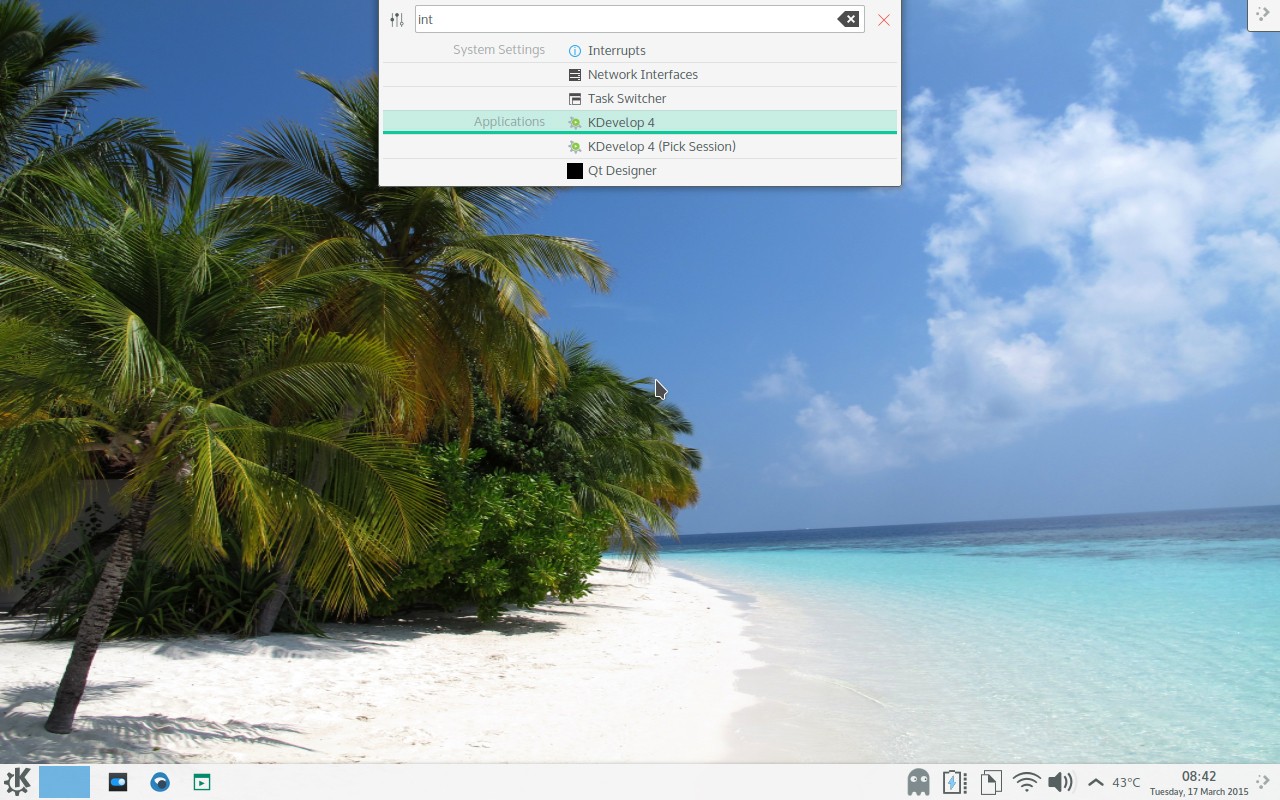Launch the blue round browser icon in taskbar
Viewport: 1280px width, 800px height.
[x=160, y=782]
